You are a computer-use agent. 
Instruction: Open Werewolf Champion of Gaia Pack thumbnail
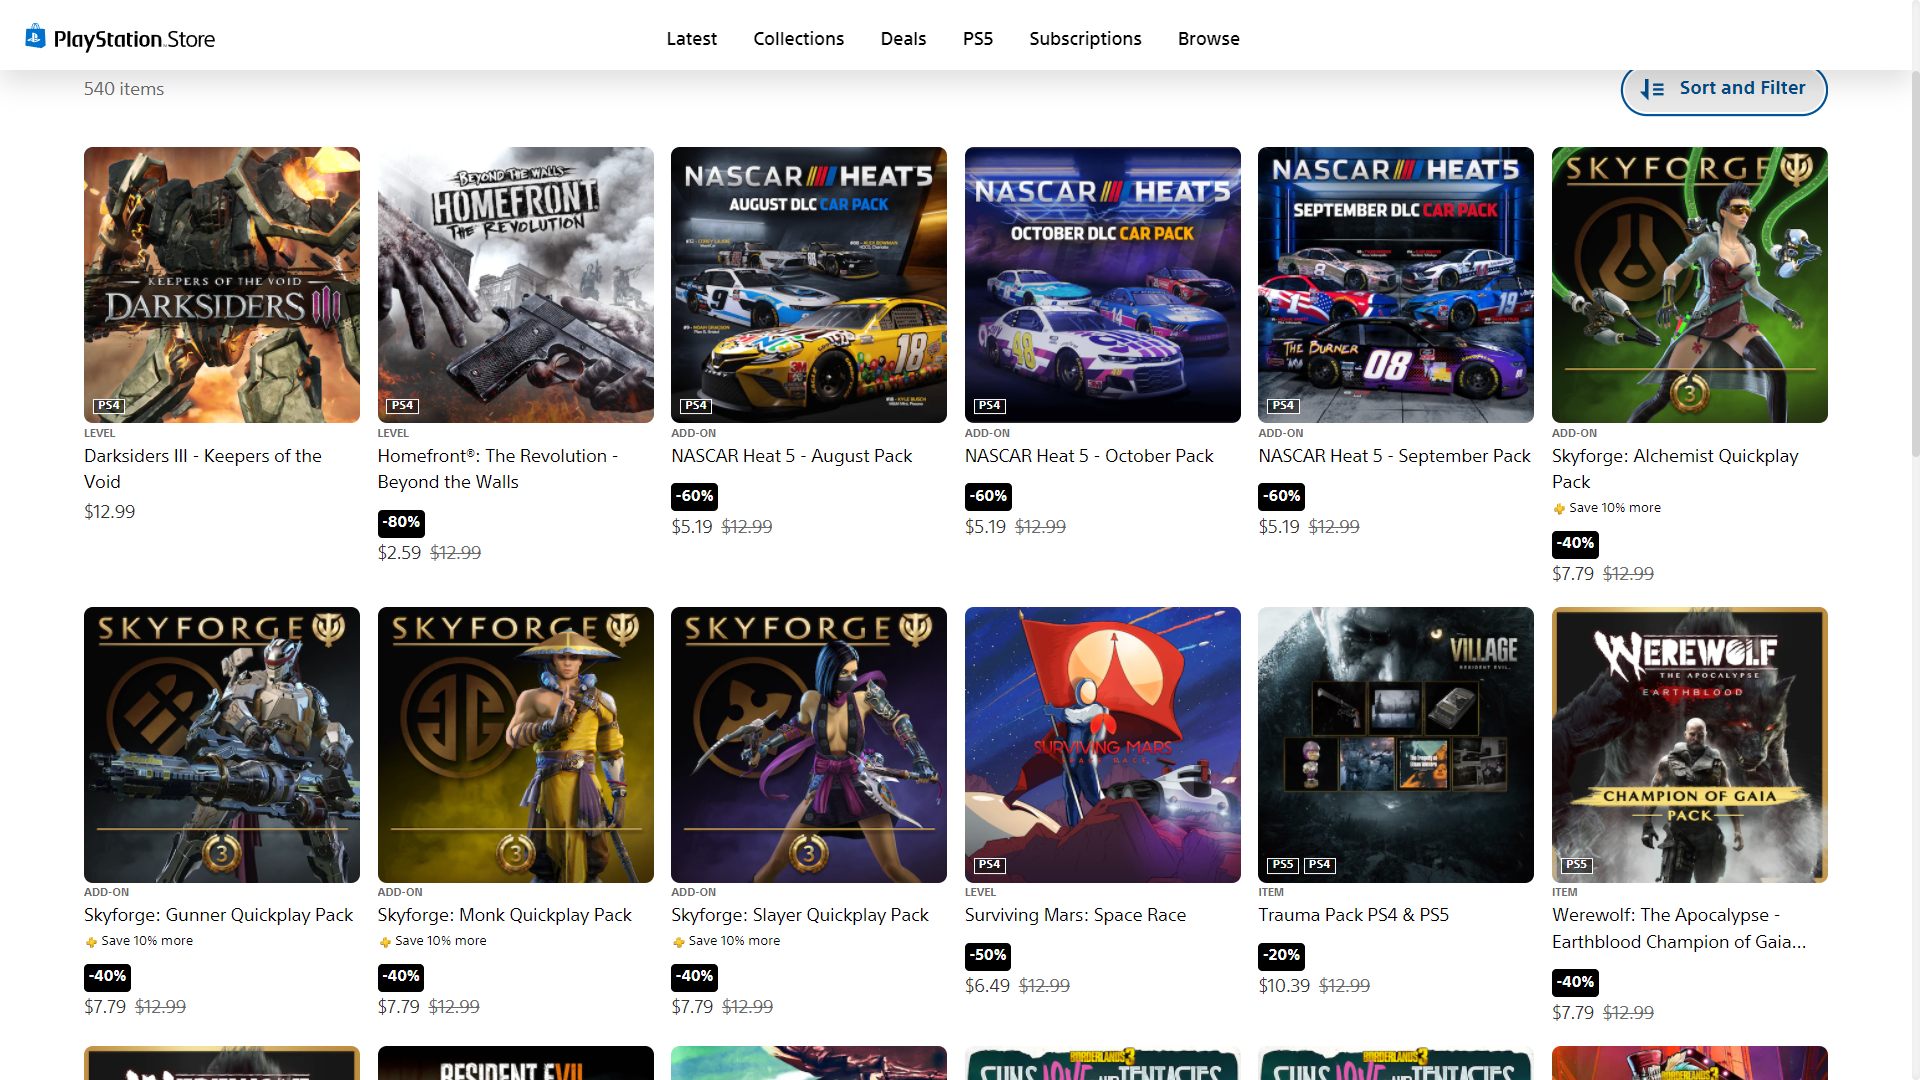click(1689, 745)
